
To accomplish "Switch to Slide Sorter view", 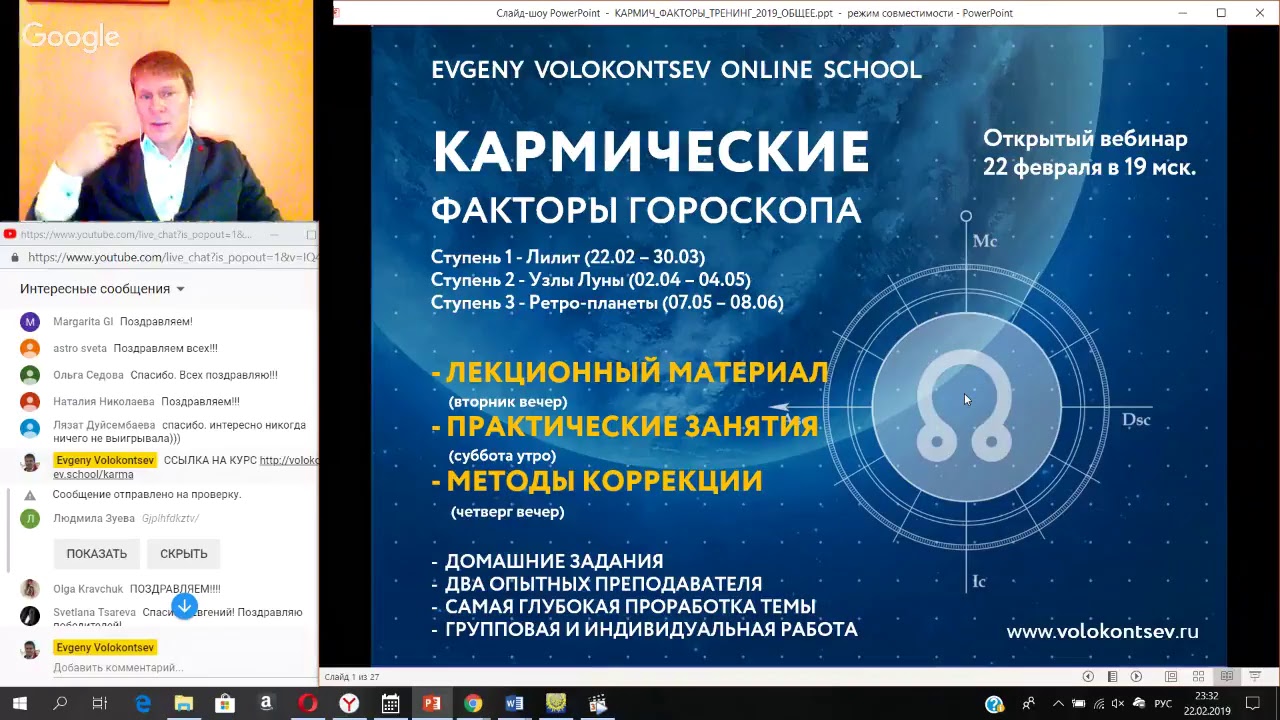I will pos(1199,677).
